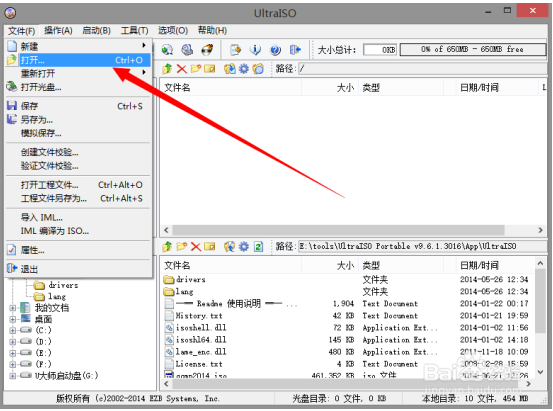The height and width of the screenshot is (411, 553).
Task: Choose 验证文件校验... menu entry
Action: pos(78,165)
